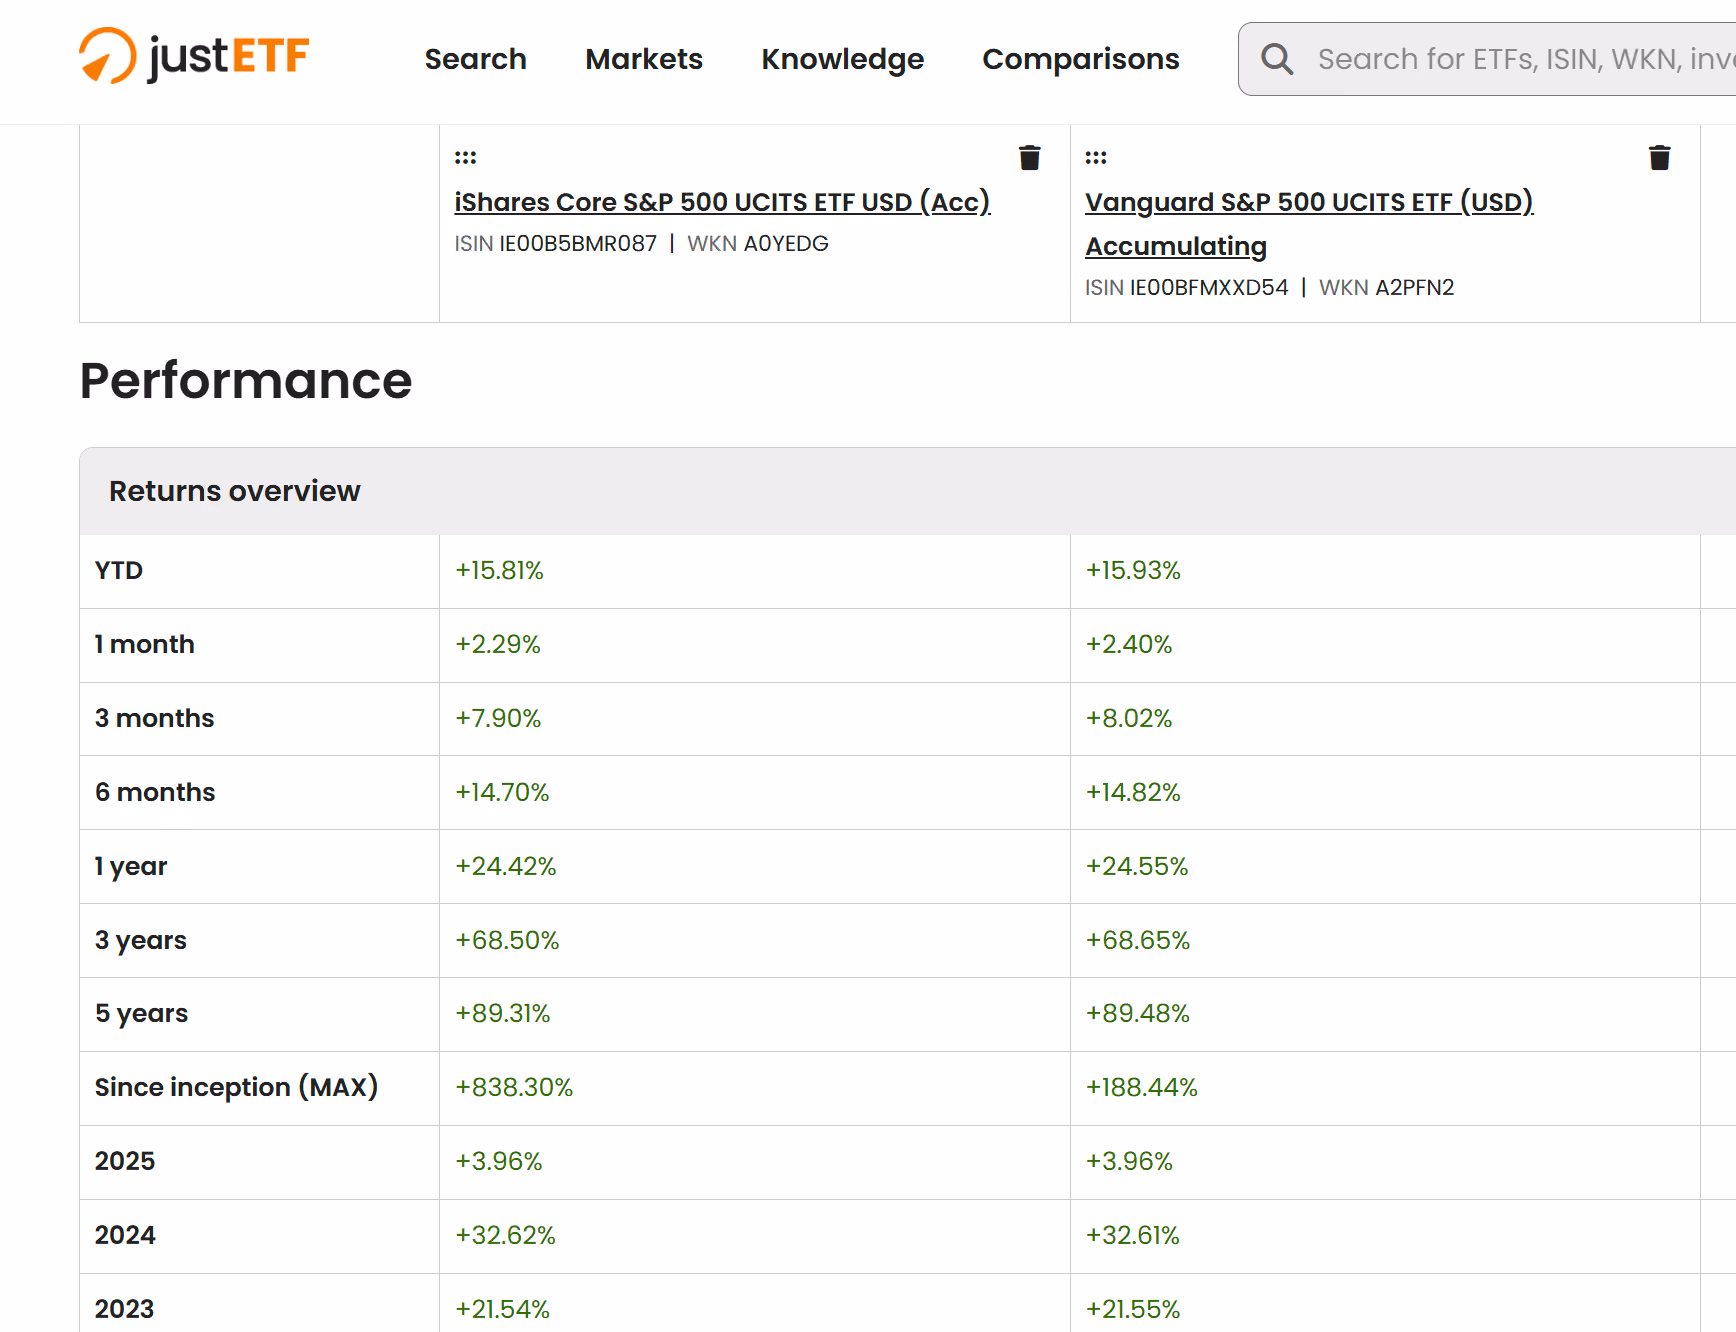Image resolution: width=1736 pixels, height=1332 pixels.
Task: Click the 3 months row label
Action: tap(155, 719)
